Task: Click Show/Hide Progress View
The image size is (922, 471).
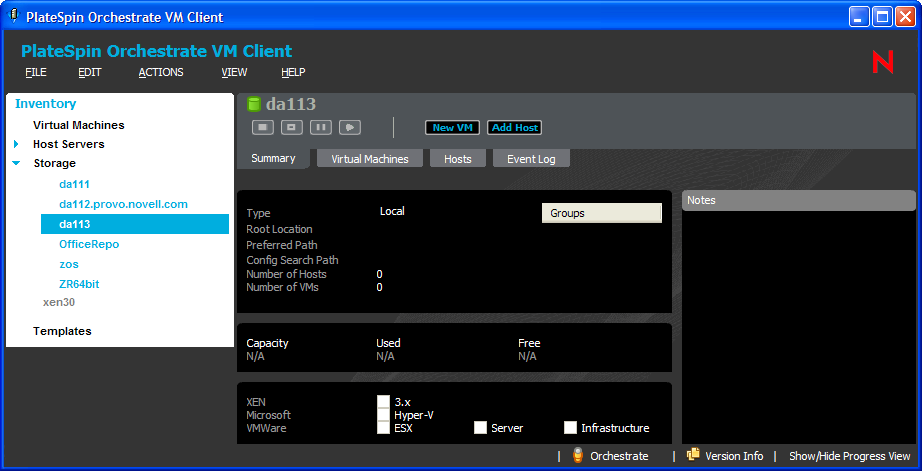Action: click(x=849, y=456)
